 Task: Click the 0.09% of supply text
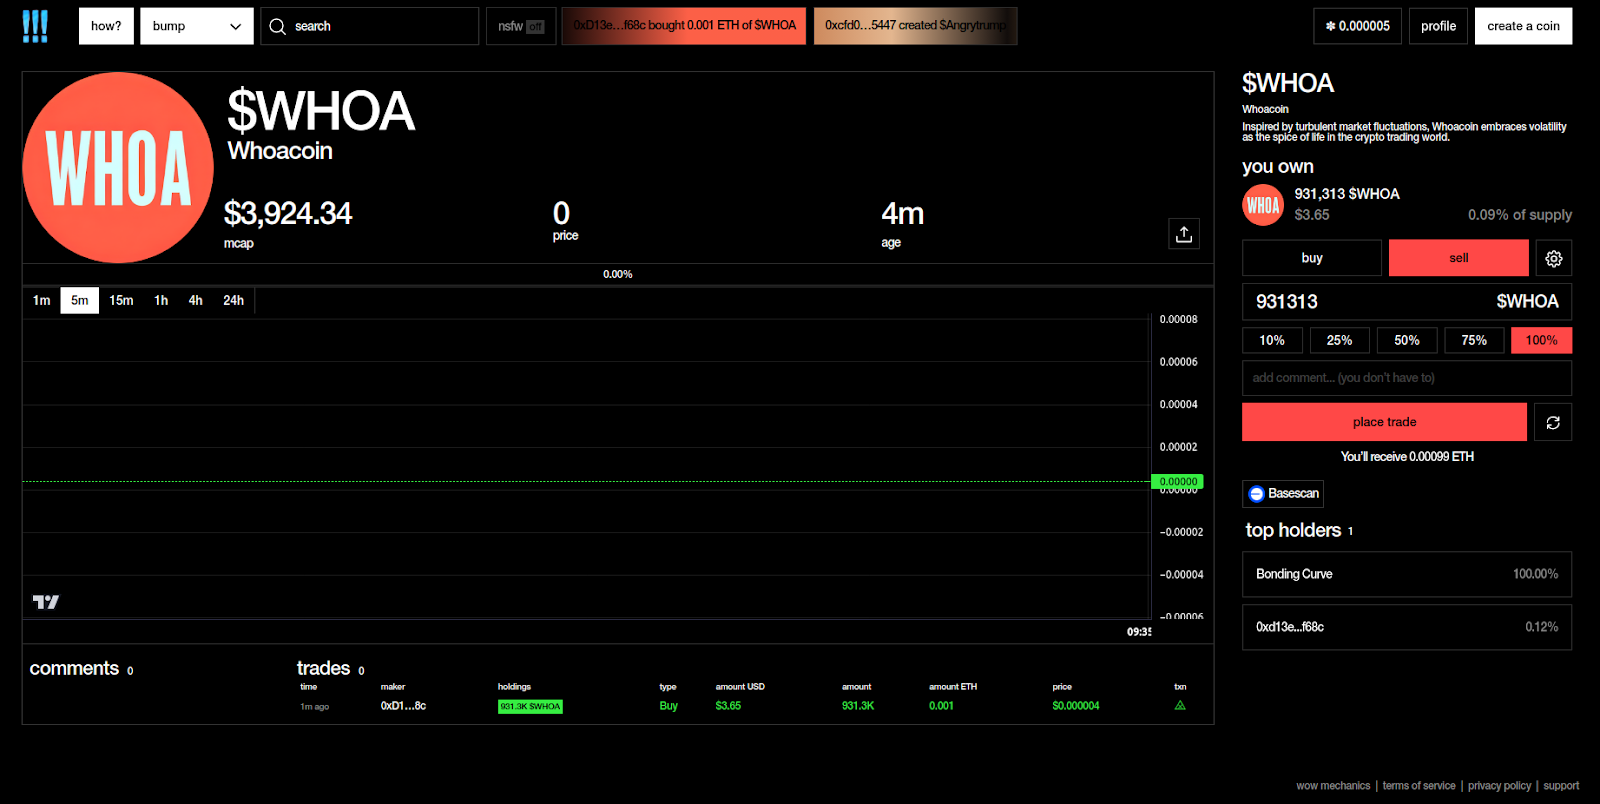point(1519,215)
